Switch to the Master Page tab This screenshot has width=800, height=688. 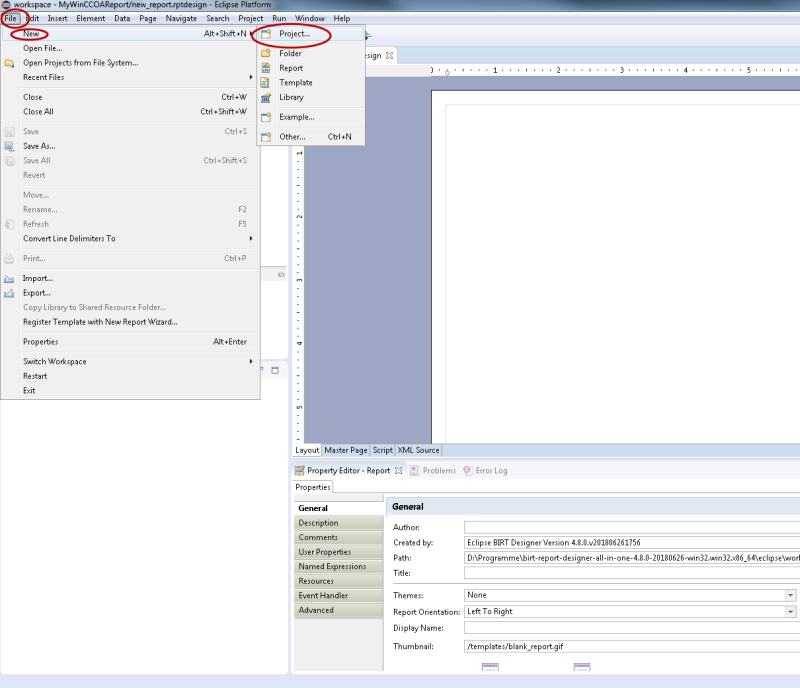[346, 450]
